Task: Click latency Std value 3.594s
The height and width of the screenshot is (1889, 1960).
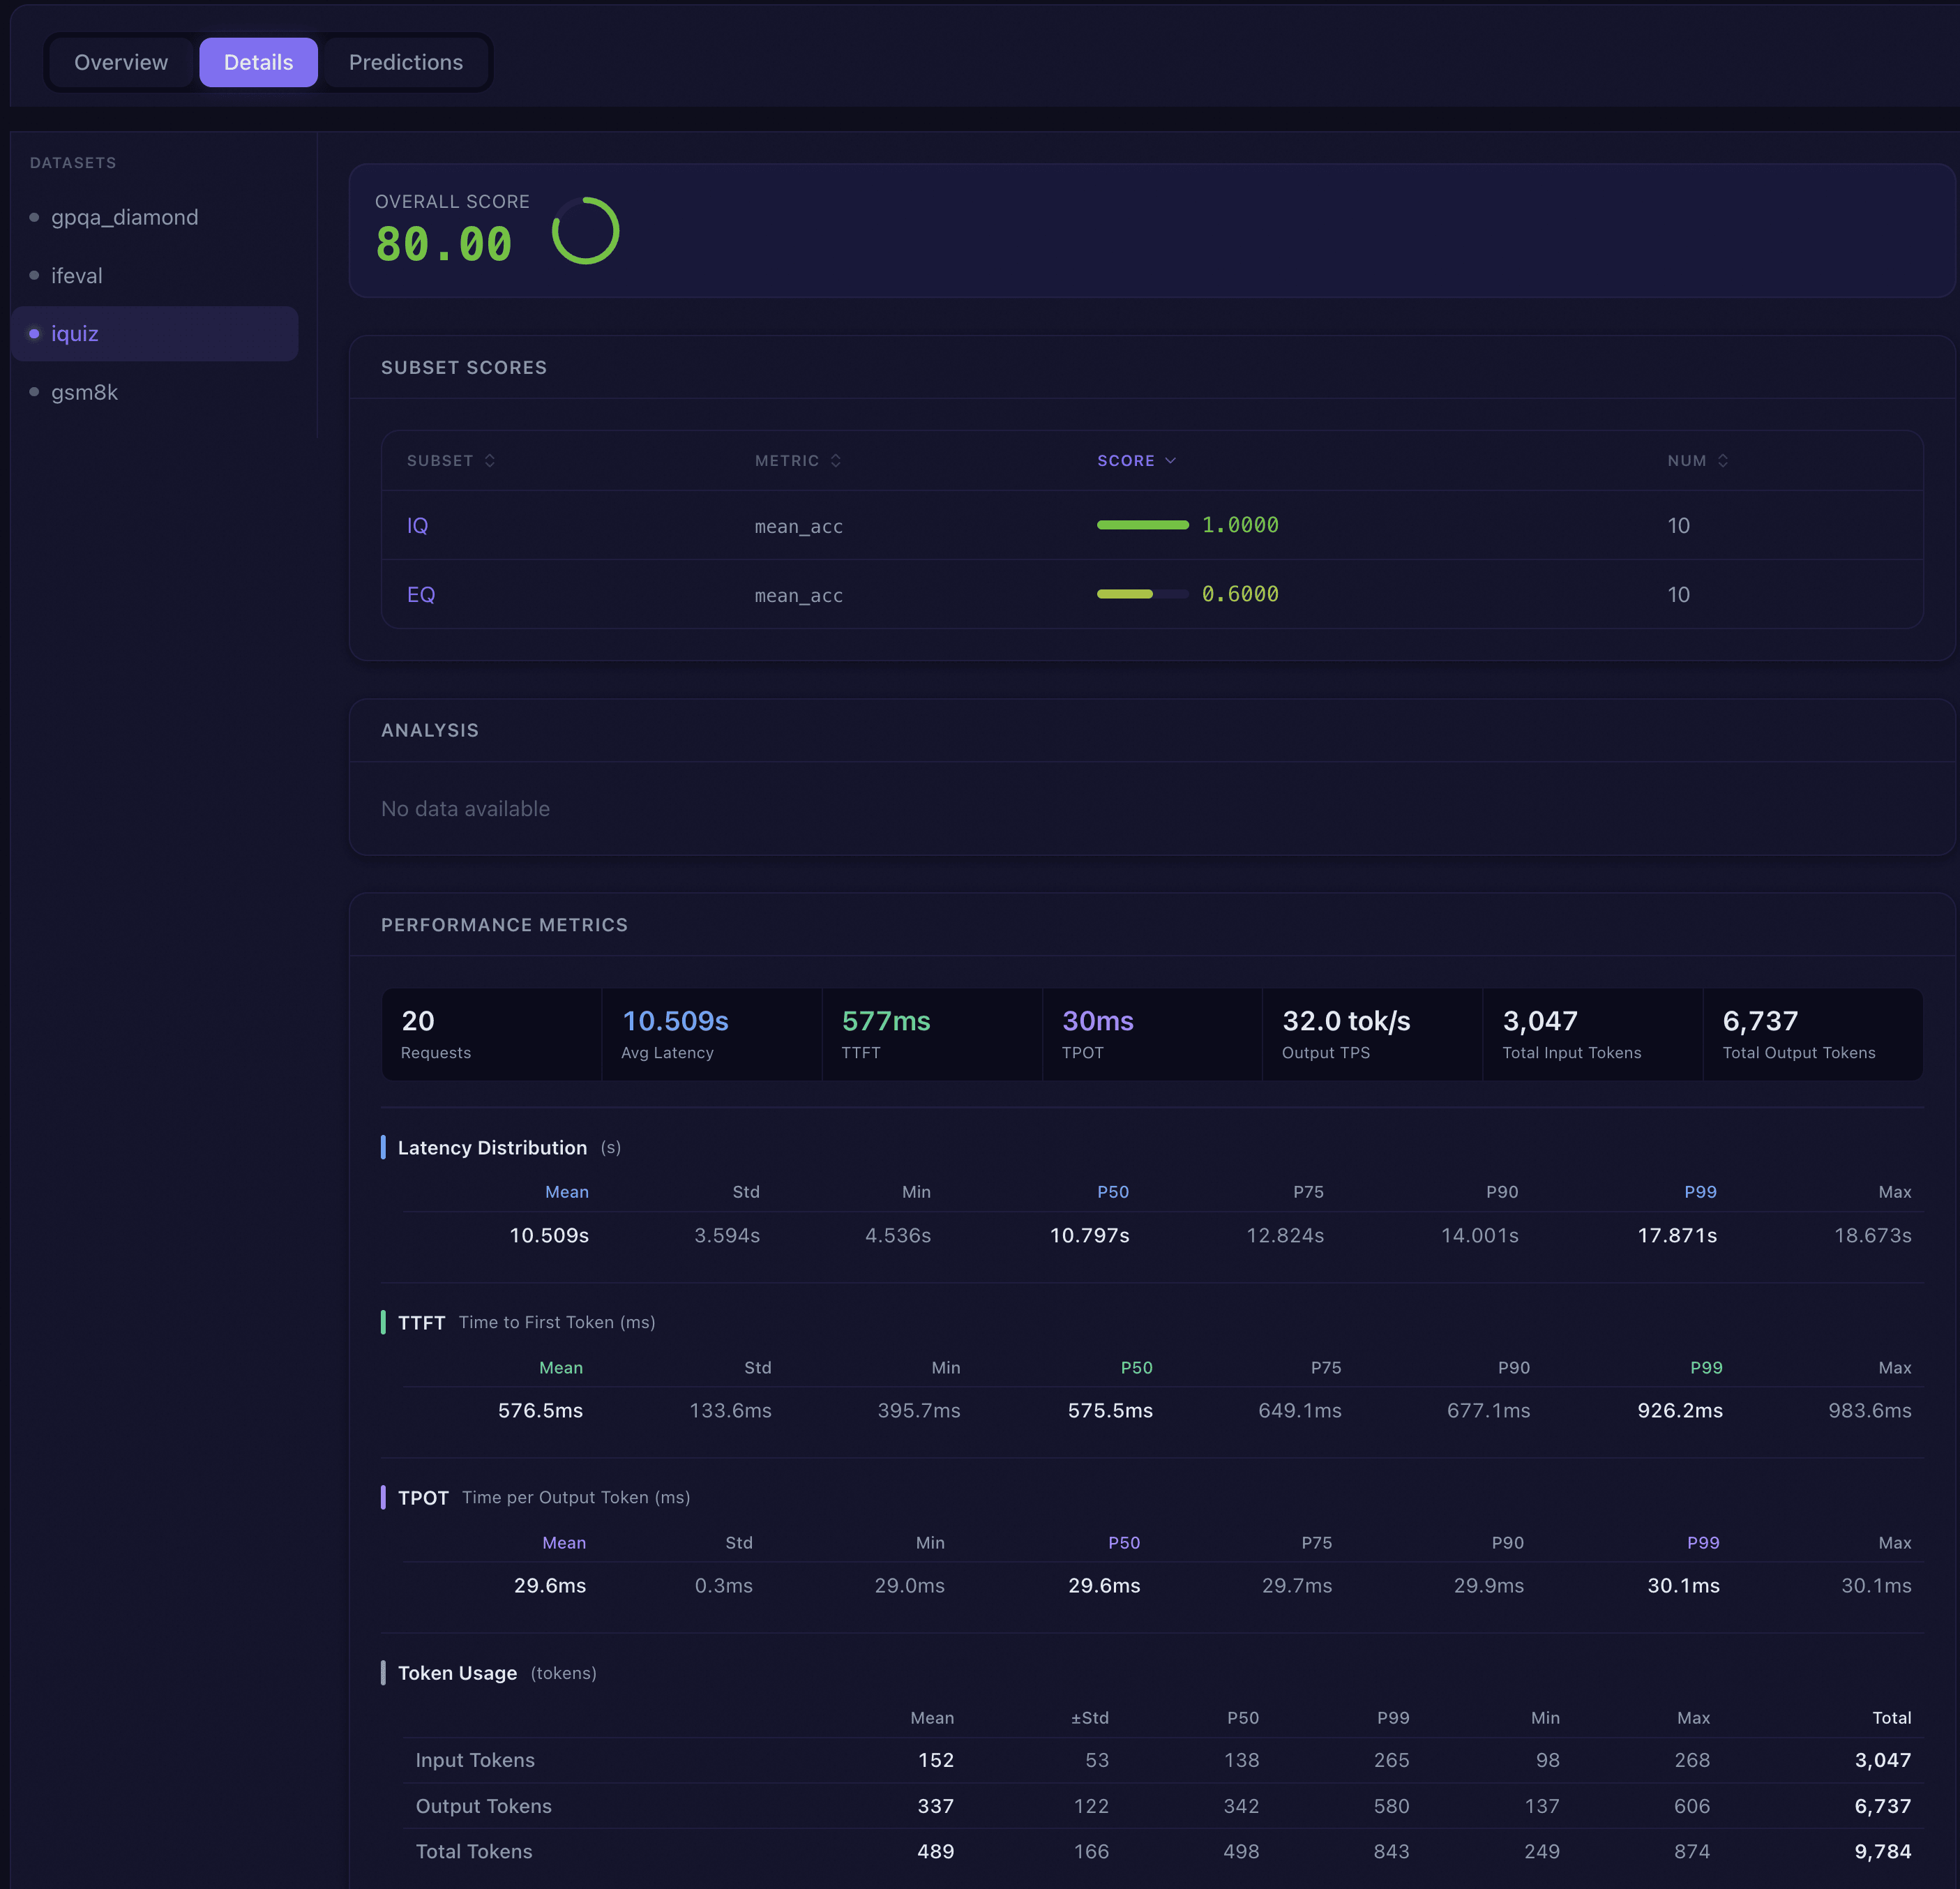Action: 727,1235
